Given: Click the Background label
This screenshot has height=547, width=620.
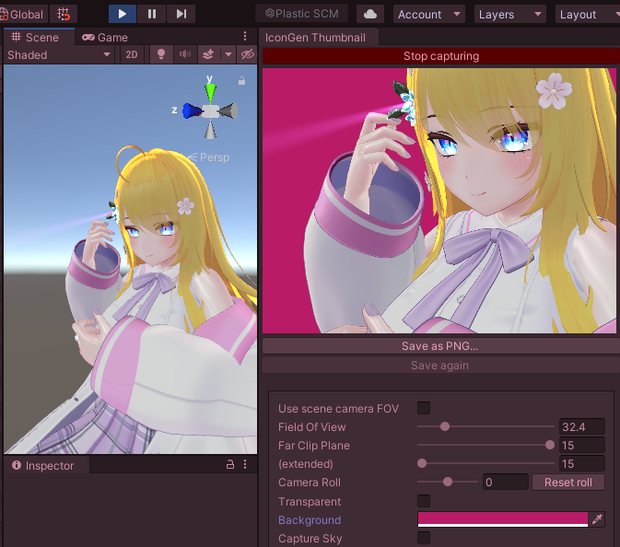Looking at the screenshot, I should 309,520.
